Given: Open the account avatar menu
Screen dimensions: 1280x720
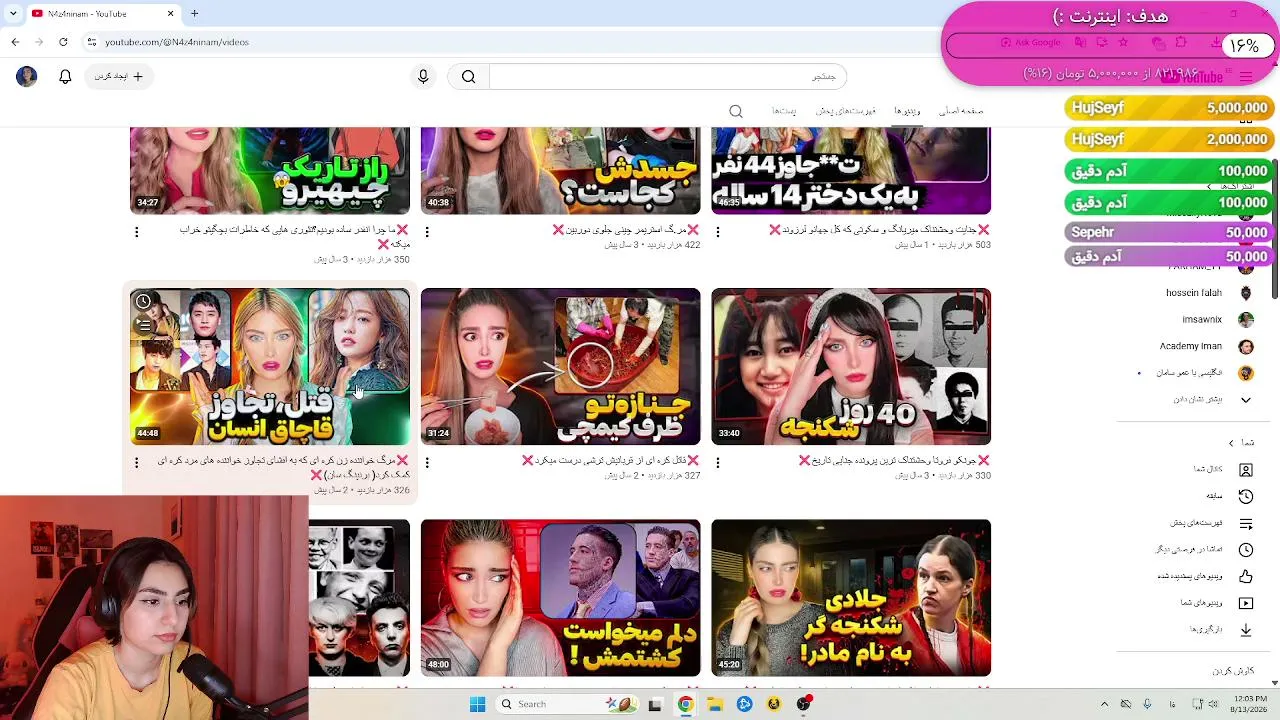Looking at the screenshot, I should coord(27,77).
